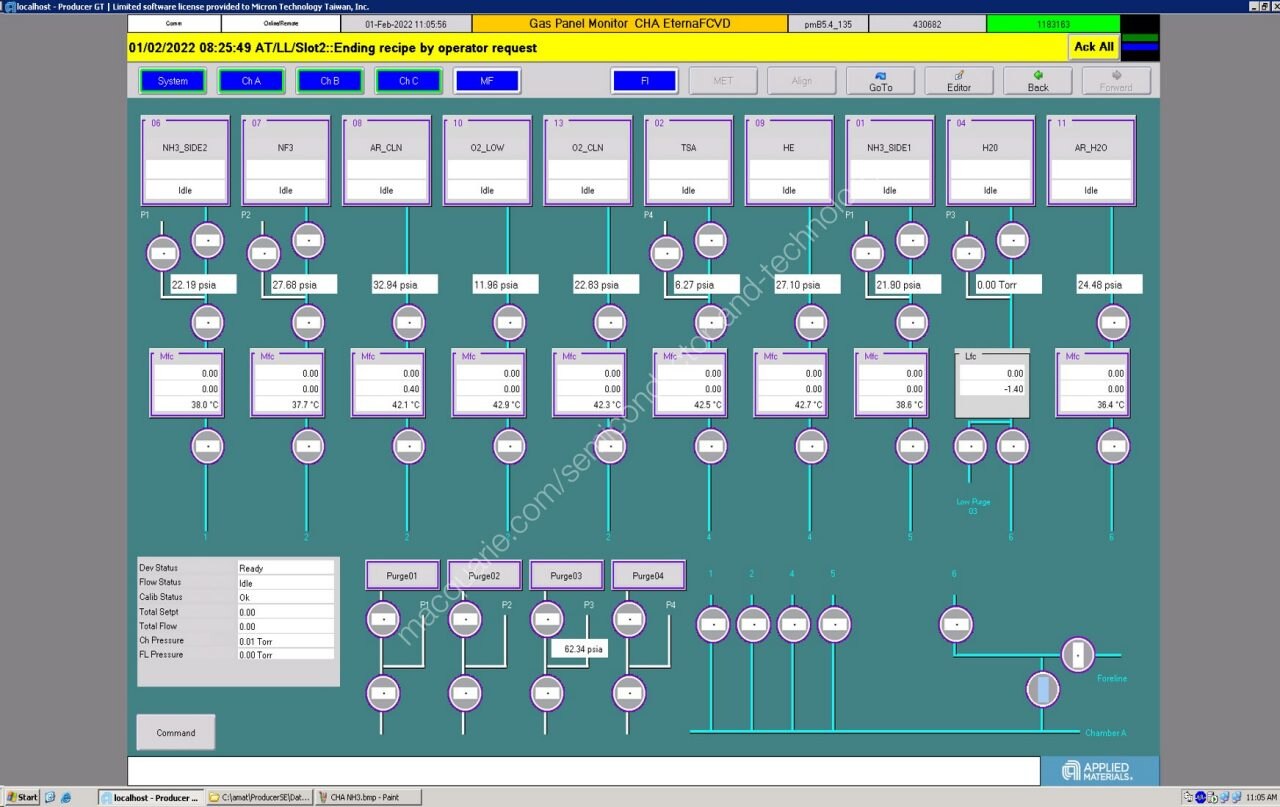Screen dimensions: 1280x807
Task: Open the C:\amat\ProducerSE folder taskbar item
Action: (258, 797)
